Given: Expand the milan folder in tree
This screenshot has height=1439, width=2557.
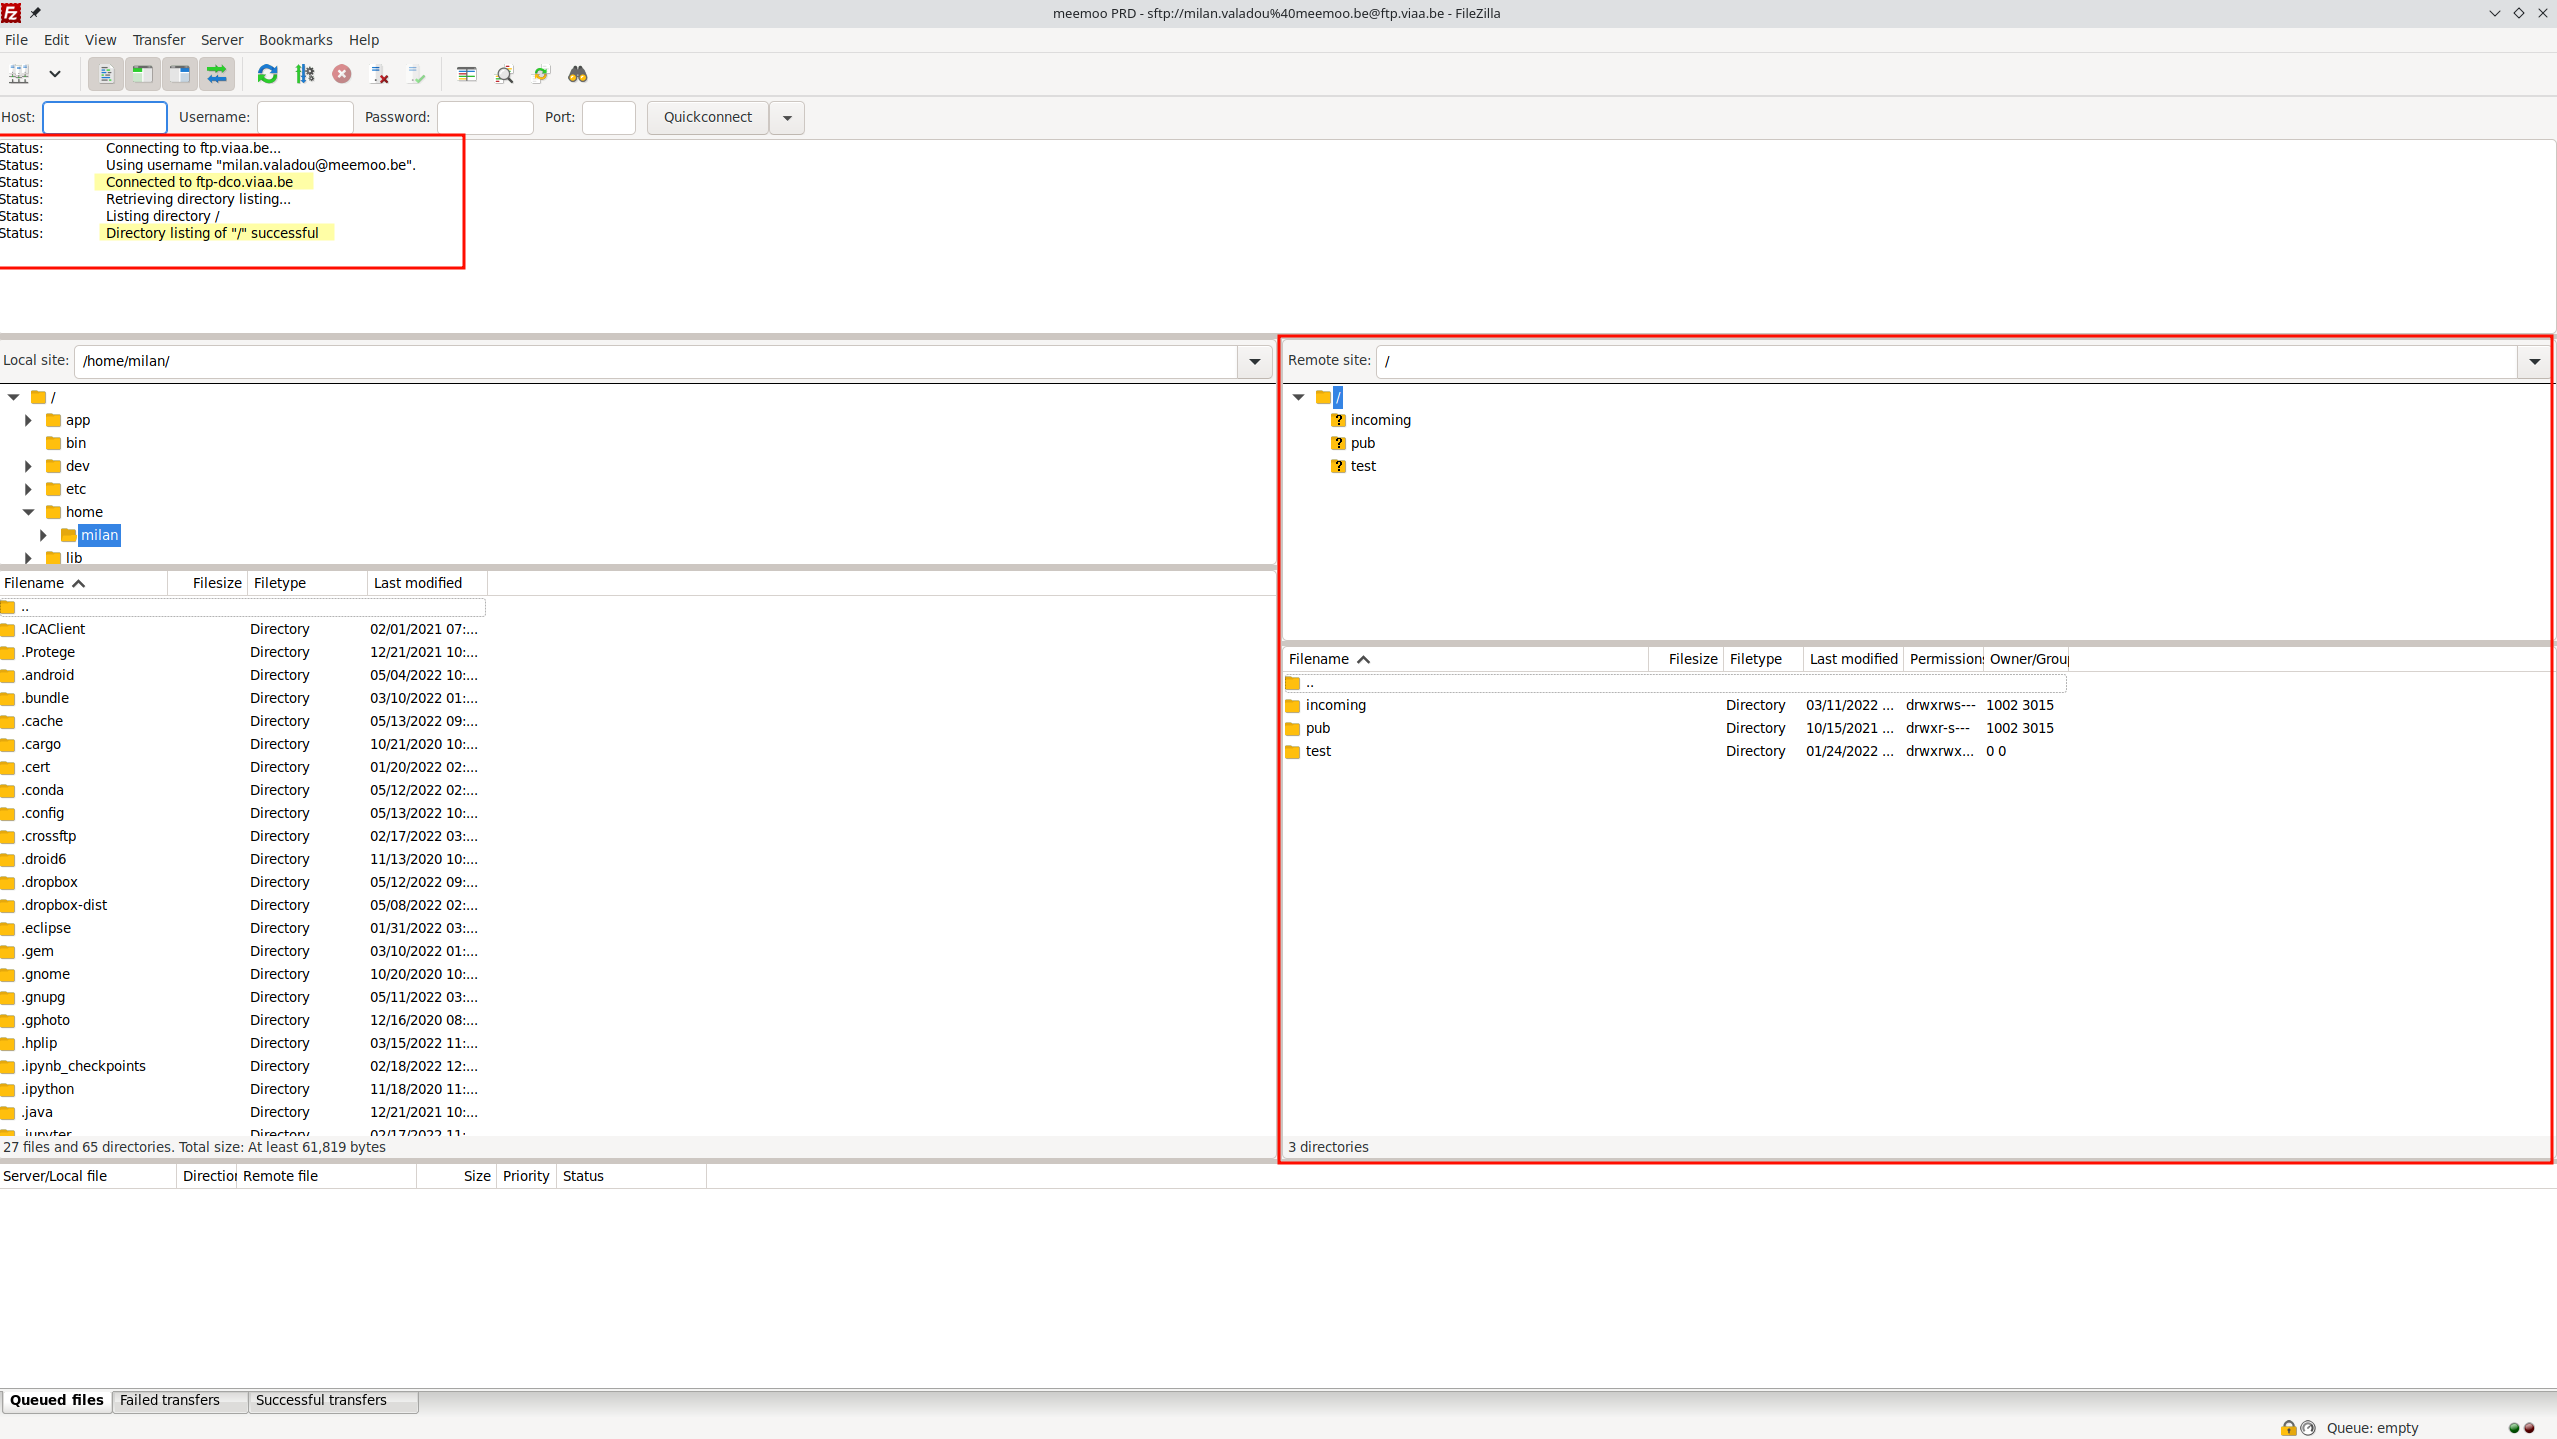Looking at the screenshot, I should coord(43,535).
